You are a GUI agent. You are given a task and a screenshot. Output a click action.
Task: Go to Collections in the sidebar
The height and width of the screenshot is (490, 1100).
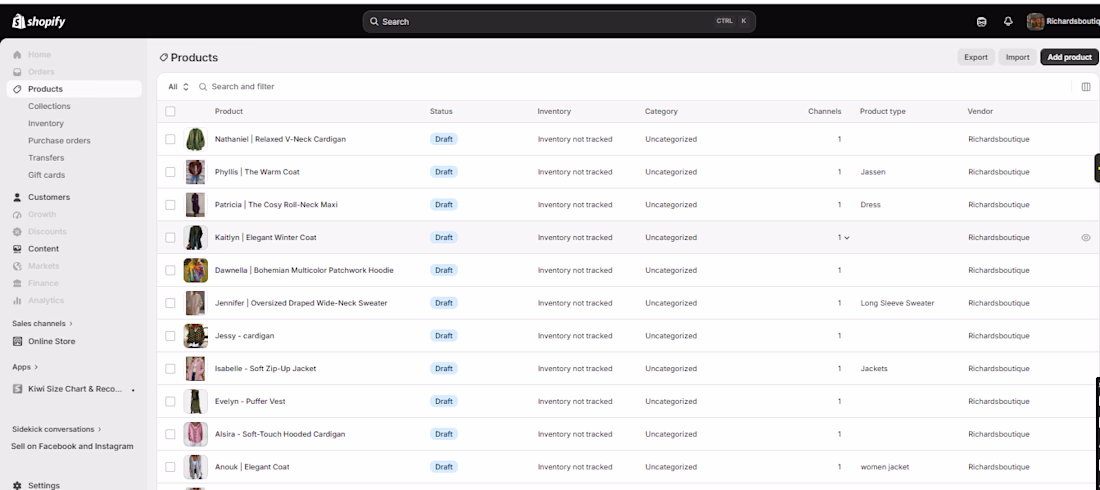[49, 106]
